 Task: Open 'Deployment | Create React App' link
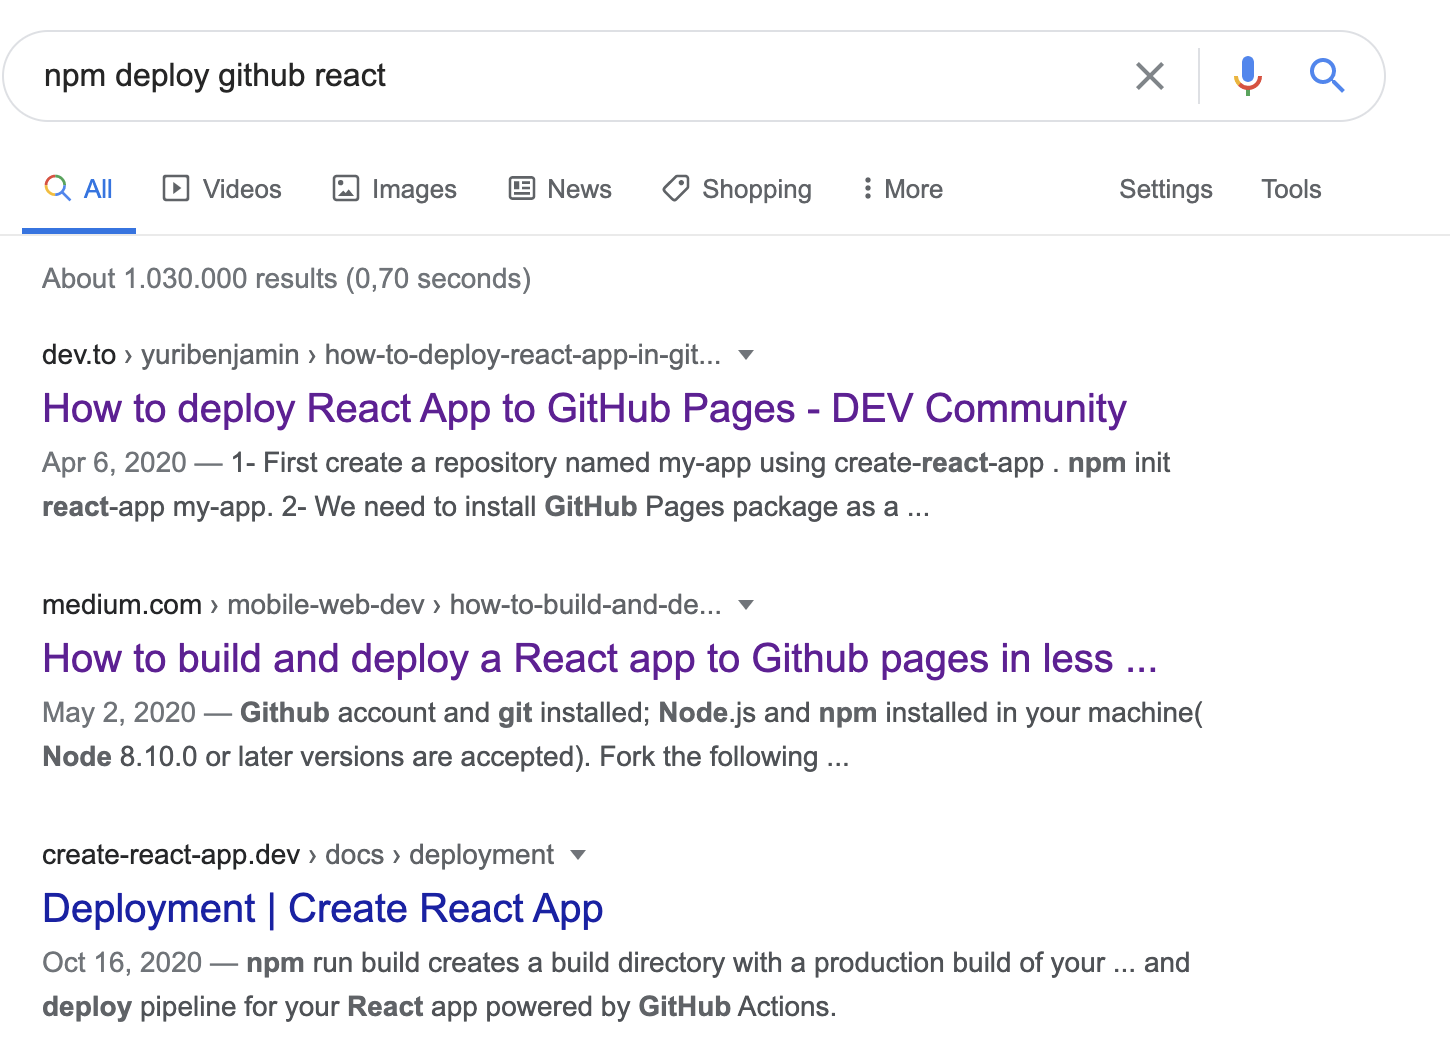[322, 909]
